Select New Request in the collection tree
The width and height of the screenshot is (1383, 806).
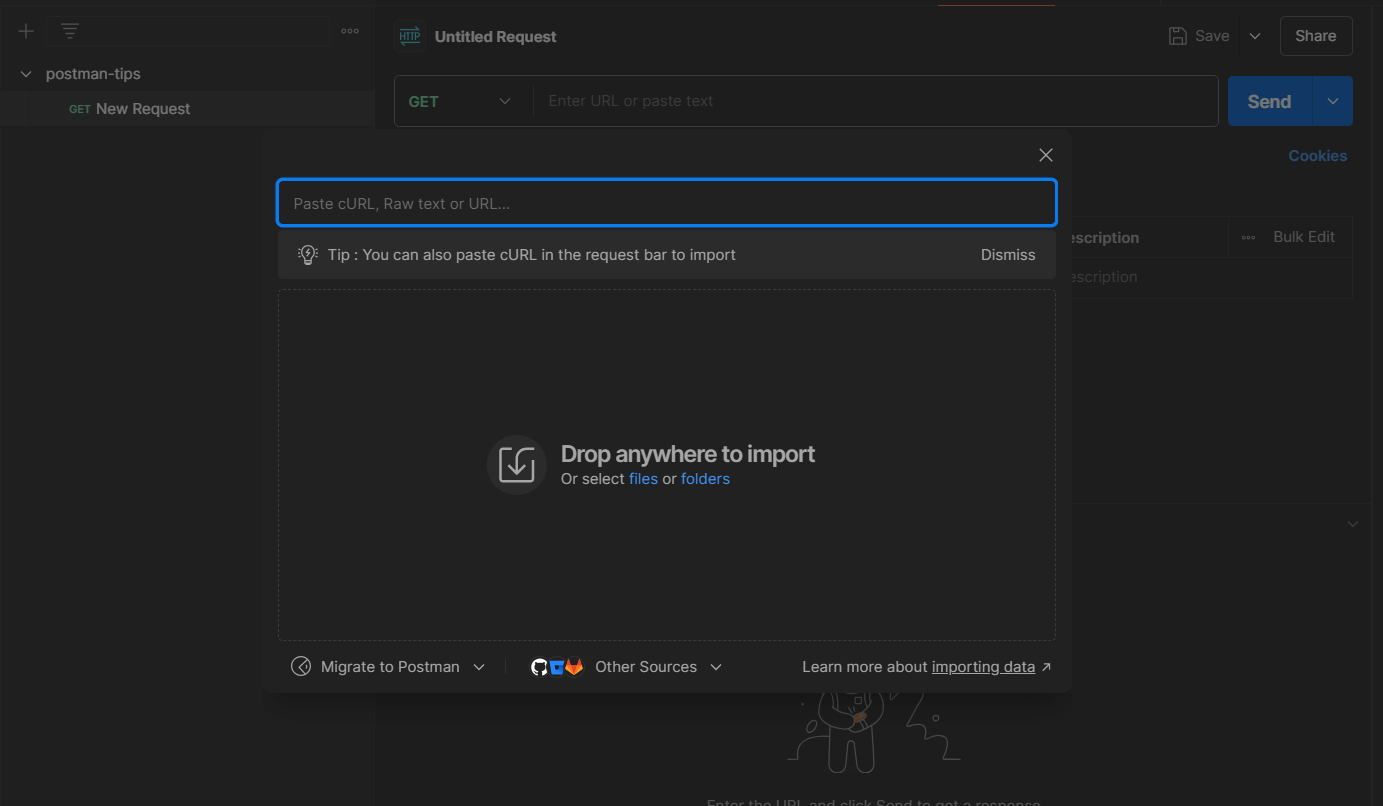(142, 109)
